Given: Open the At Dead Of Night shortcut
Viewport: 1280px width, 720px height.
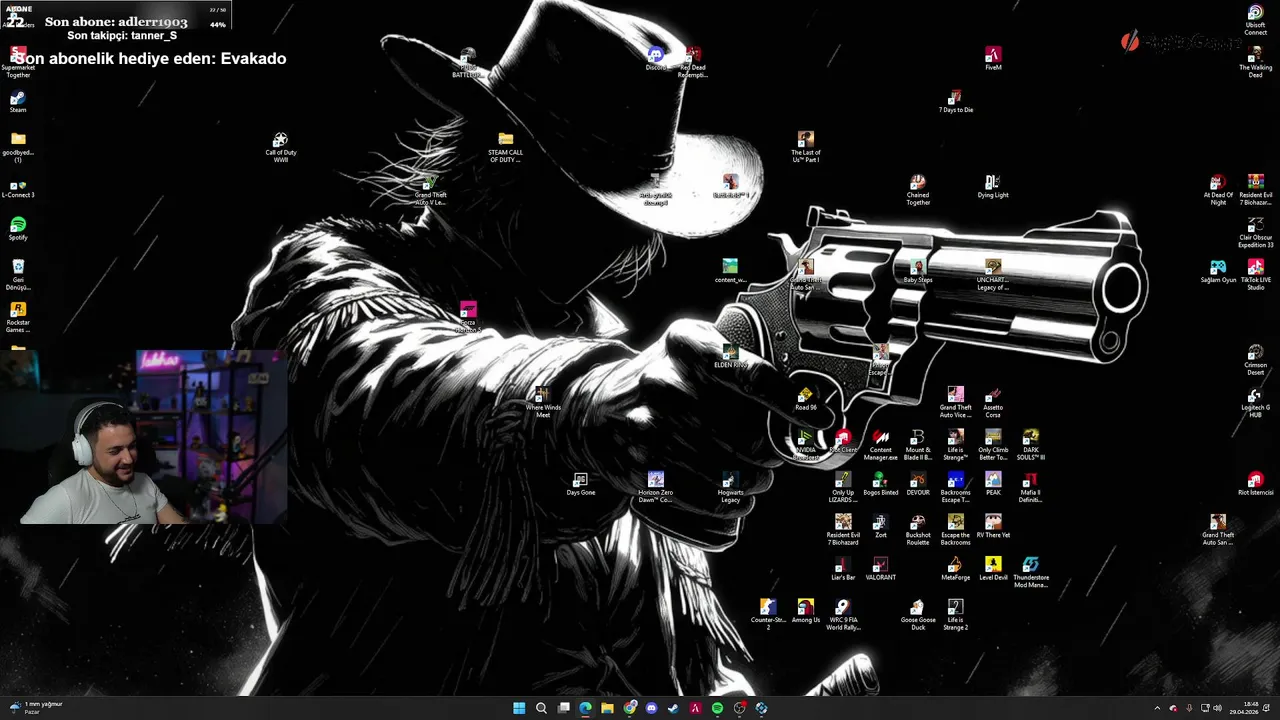Looking at the screenshot, I should click(x=1218, y=189).
